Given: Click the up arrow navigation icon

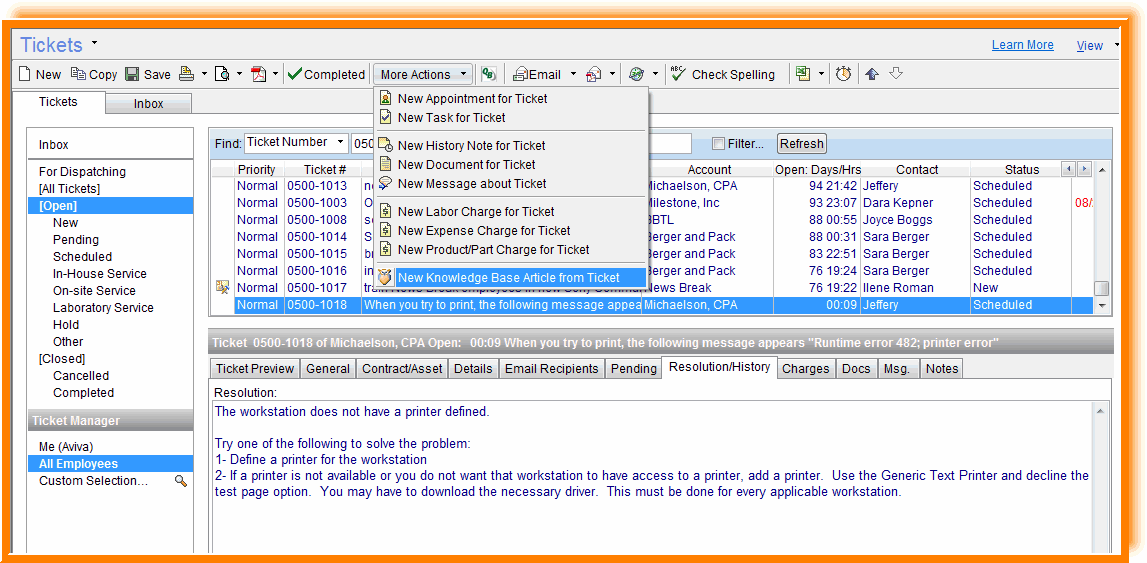Looking at the screenshot, I should tap(872, 74).
